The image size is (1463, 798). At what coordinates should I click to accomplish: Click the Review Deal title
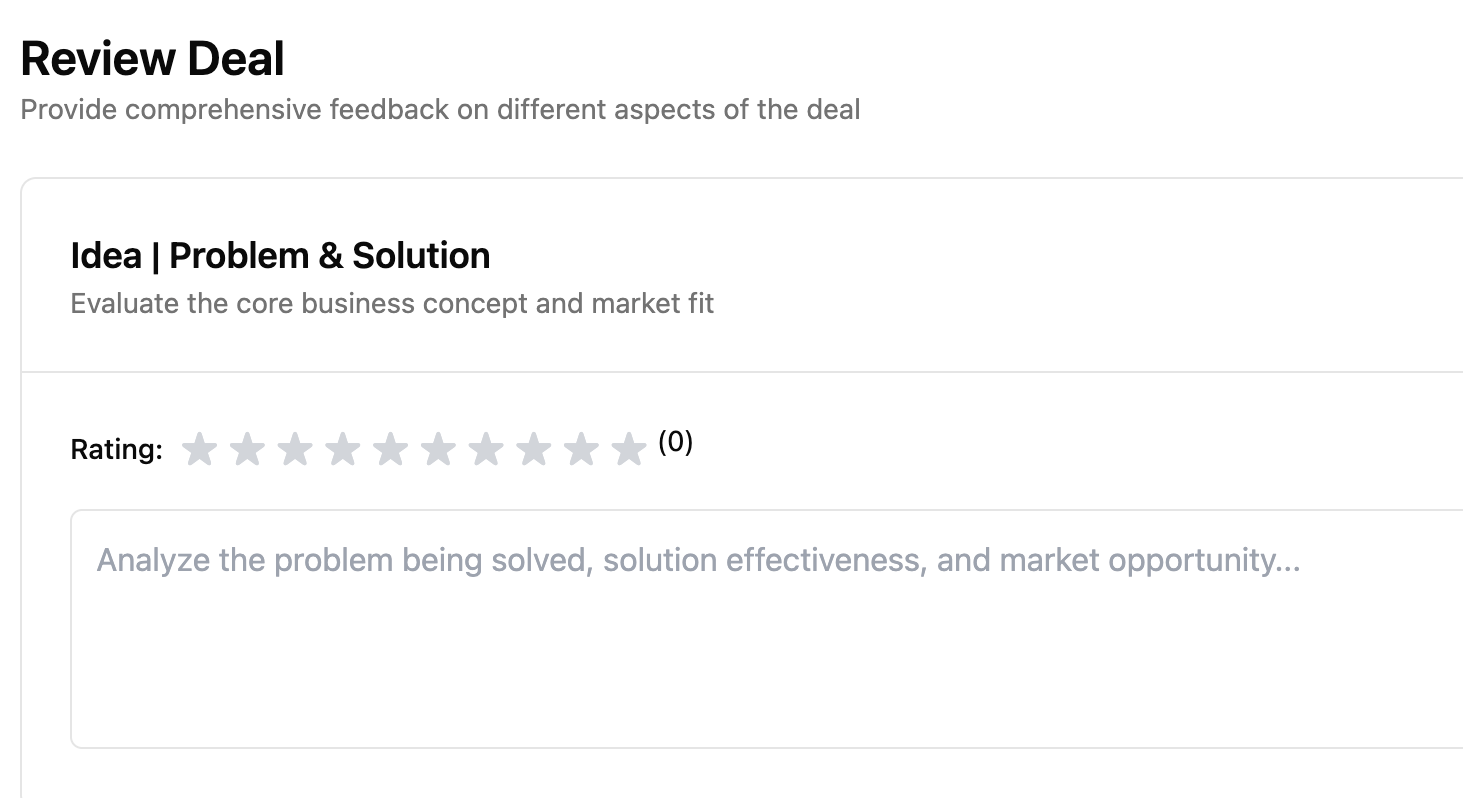pyautogui.click(x=152, y=58)
